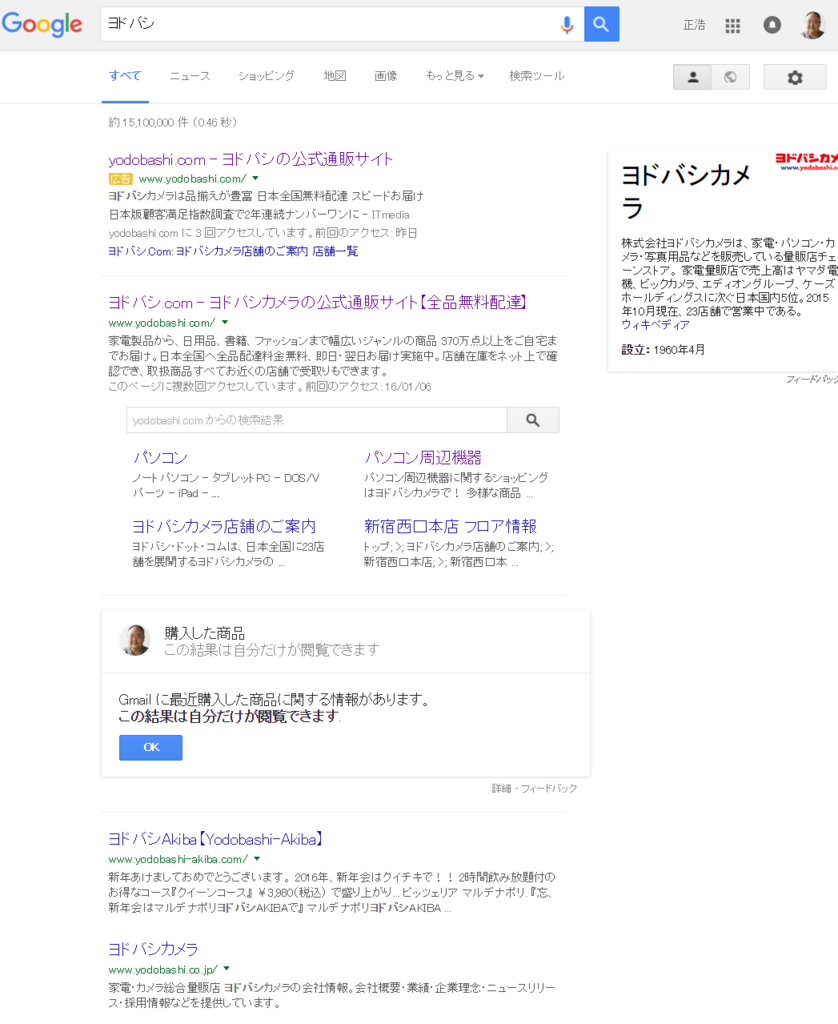Click the blue search magnifier button

click(601, 24)
